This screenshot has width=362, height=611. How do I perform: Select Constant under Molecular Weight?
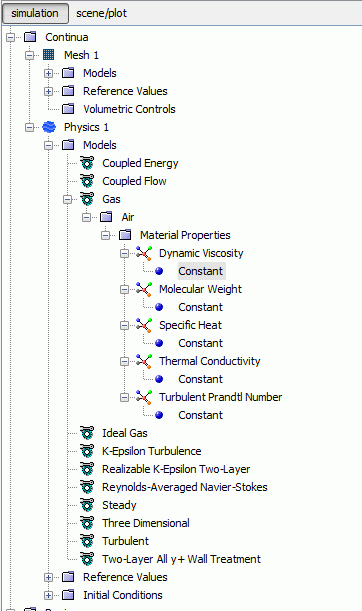200,307
